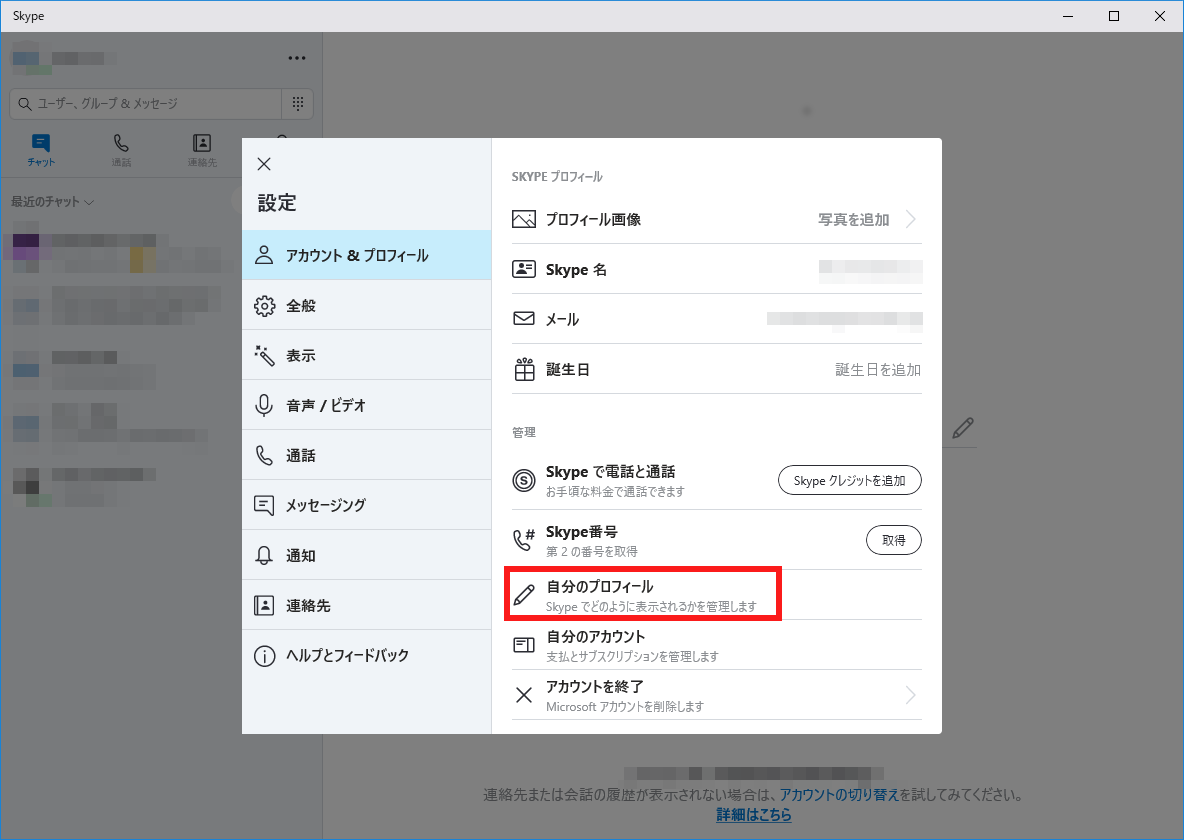
Task: Click the message icon beside メッセージング
Action: [264, 505]
